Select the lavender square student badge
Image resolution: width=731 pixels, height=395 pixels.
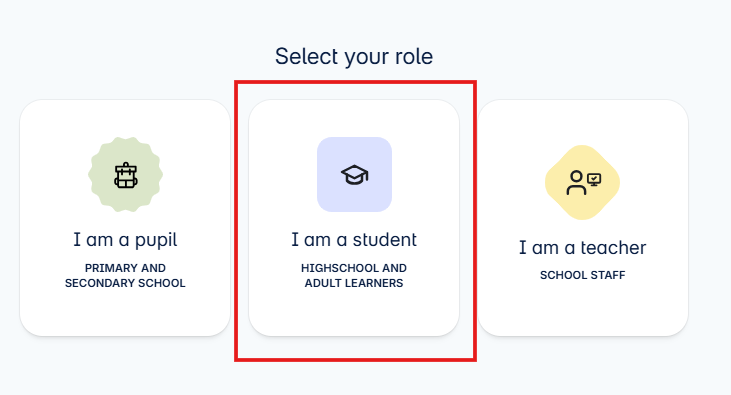point(354,174)
